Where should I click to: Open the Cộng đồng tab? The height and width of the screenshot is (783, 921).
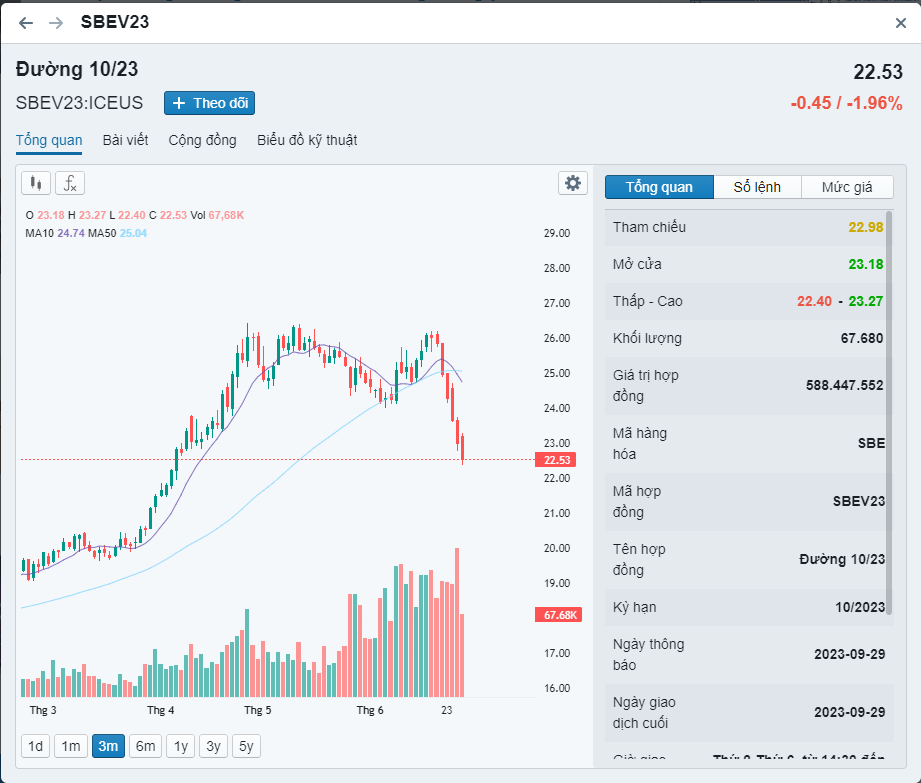coord(202,140)
